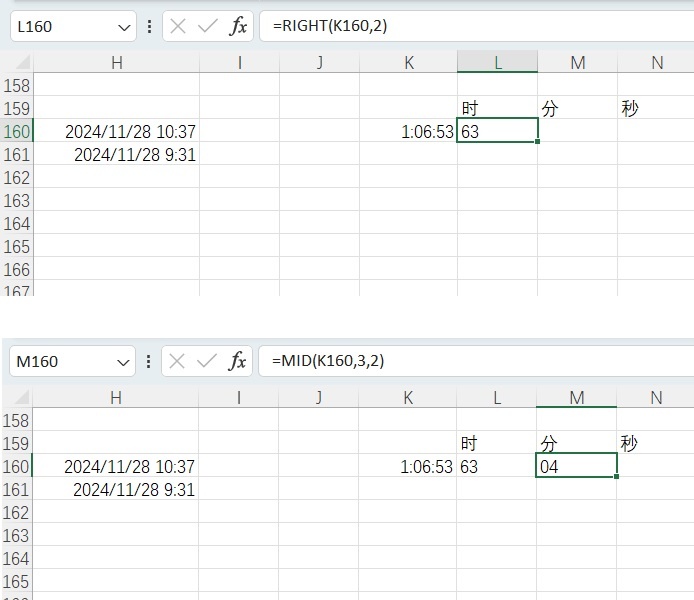Click cell '2024/11/28 10:37' in lower sheet
Image resolution: width=694 pixels, height=600 pixels.
pos(116,466)
